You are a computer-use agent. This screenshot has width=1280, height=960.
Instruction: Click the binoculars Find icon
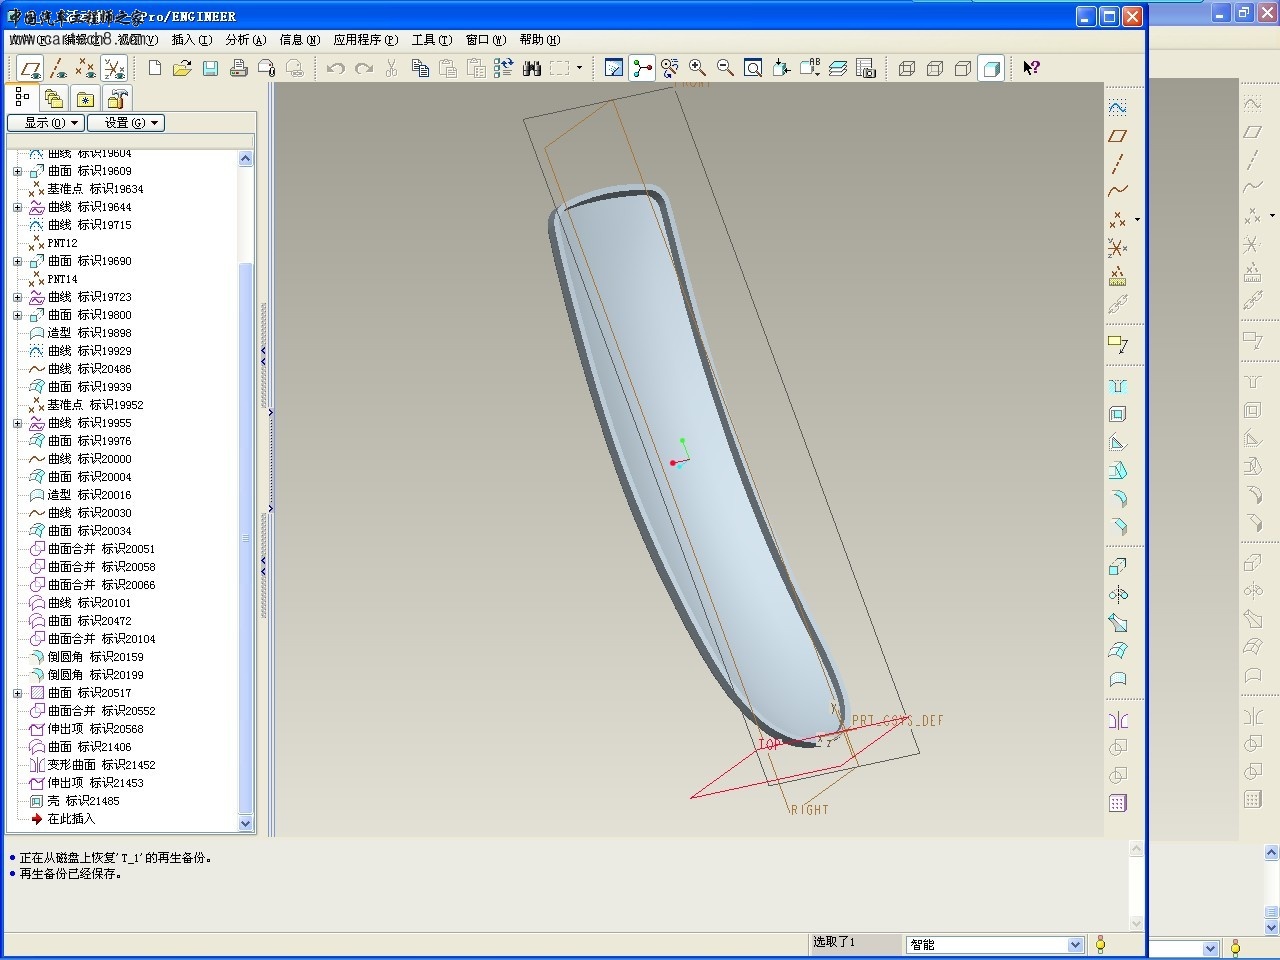click(532, 68)
